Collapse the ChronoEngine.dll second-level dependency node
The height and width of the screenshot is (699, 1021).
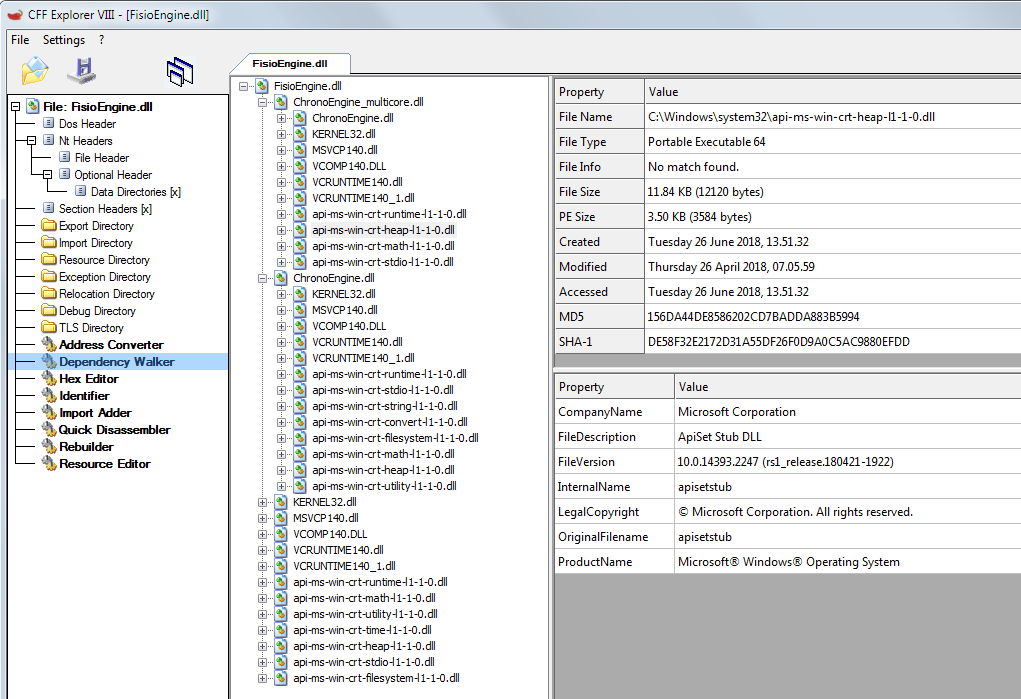pyautogui.click(x=262, y=278)
